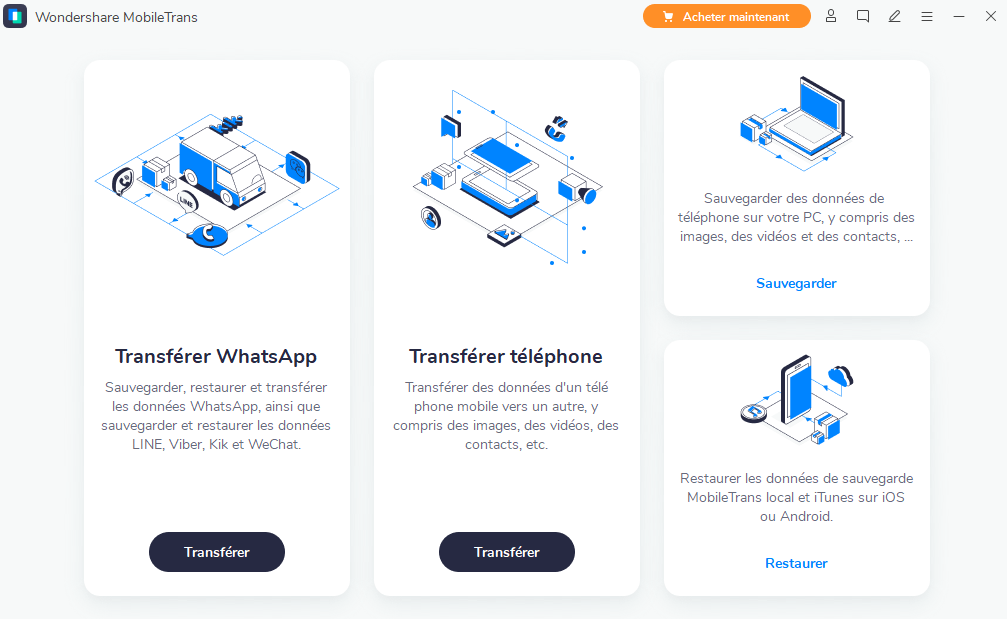Viewport: 1007px width, 619px height.
Task: Click the Restaurer link
Action: [796, 563]
